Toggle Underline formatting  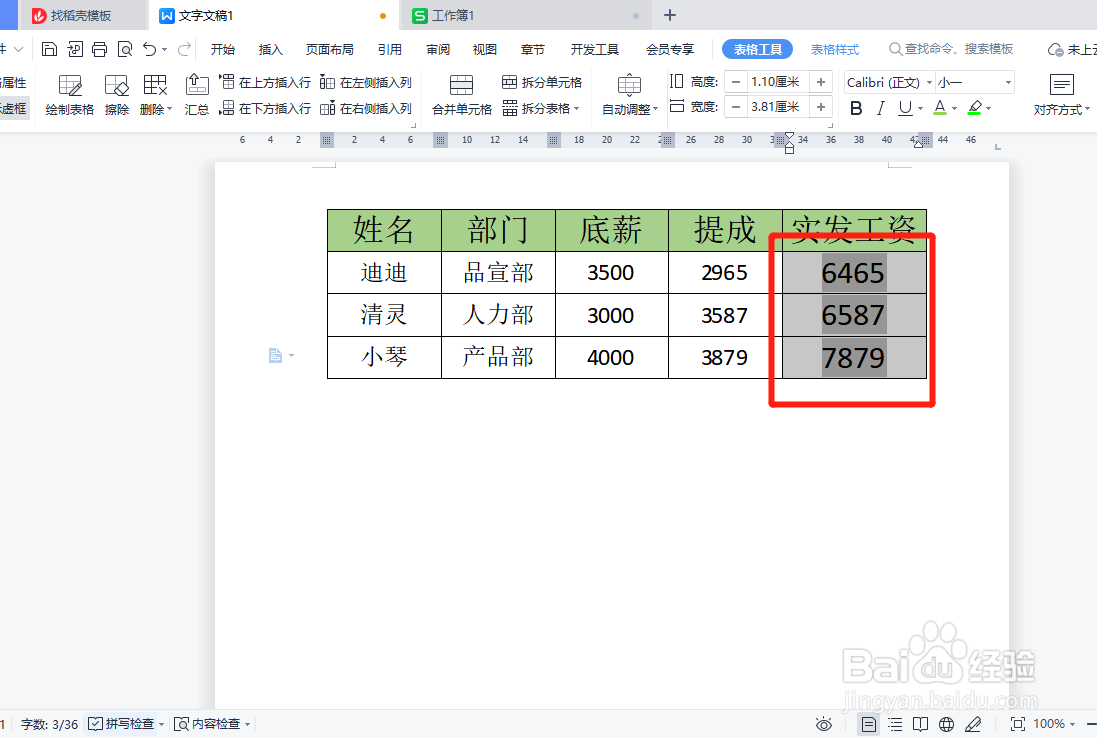pyautogui.click(x=905, y=108)
